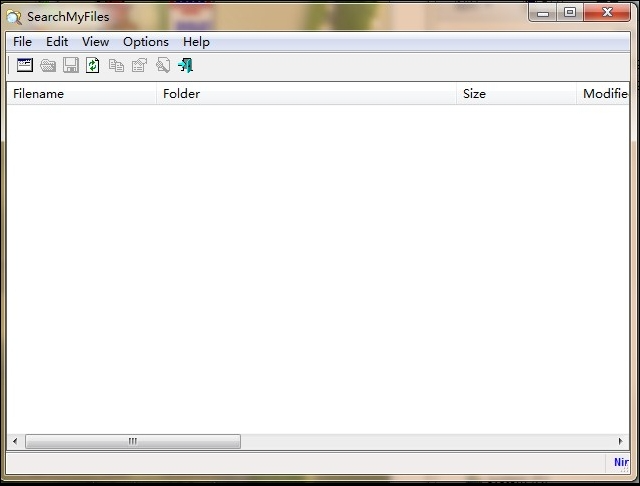Click the horizontal scrollbar left arrow

[15, 441]
